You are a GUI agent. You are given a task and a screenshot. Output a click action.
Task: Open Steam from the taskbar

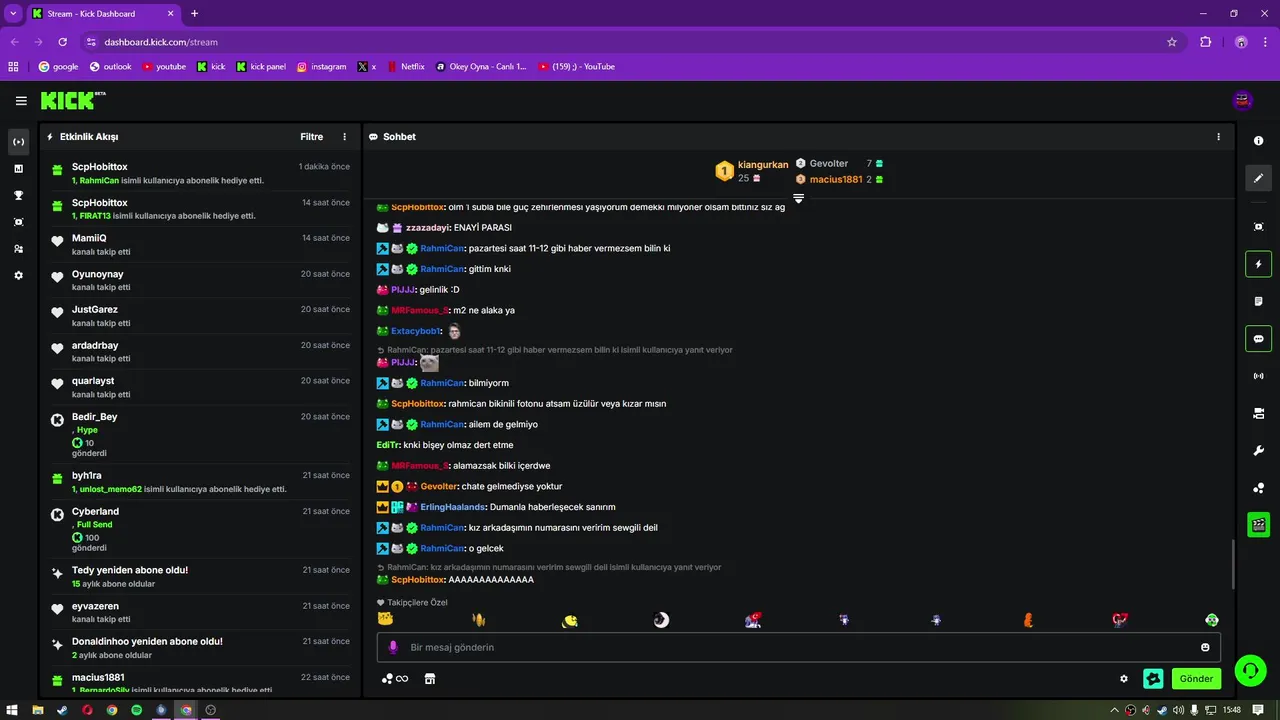point(62,710)
